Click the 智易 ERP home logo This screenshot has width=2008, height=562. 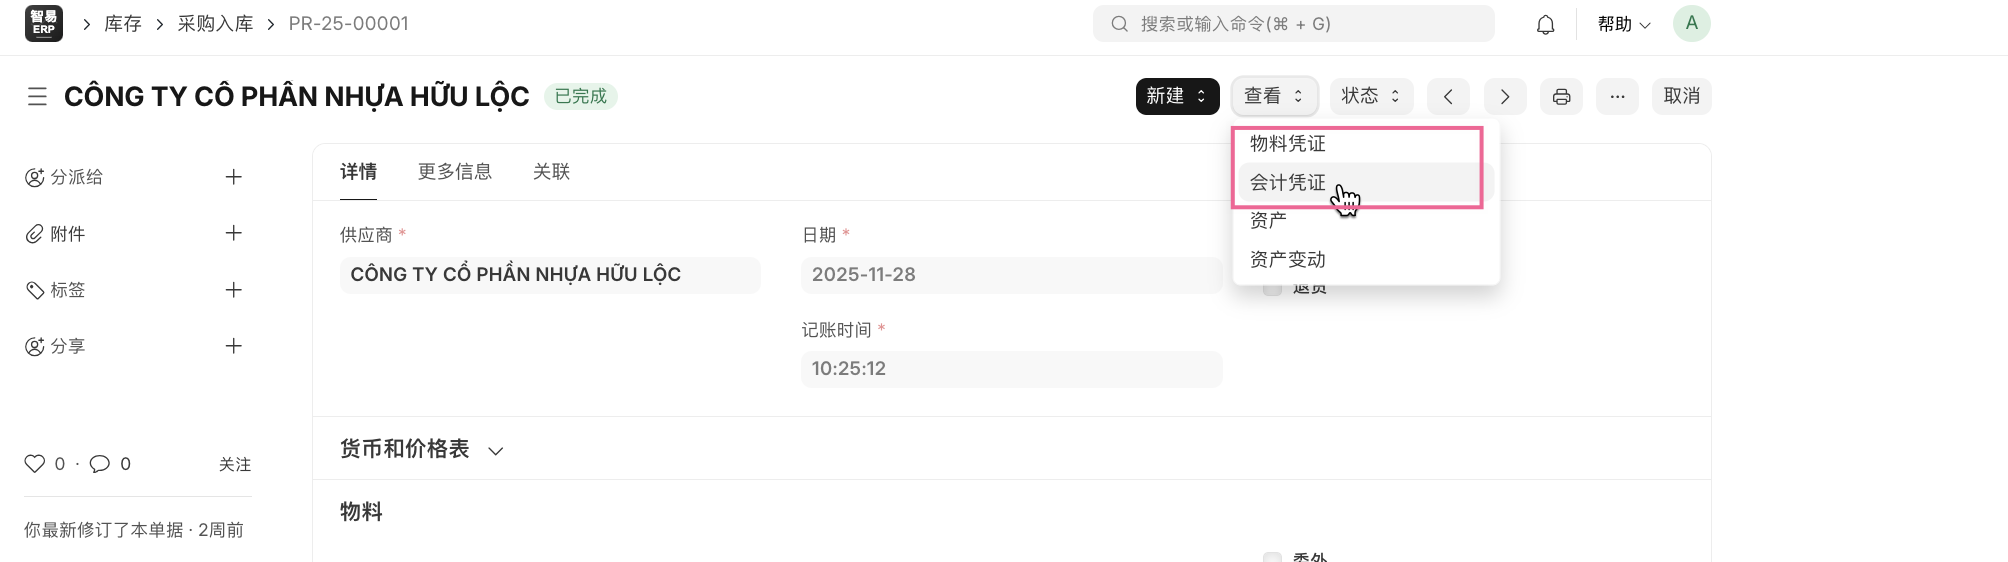point(44,23)
